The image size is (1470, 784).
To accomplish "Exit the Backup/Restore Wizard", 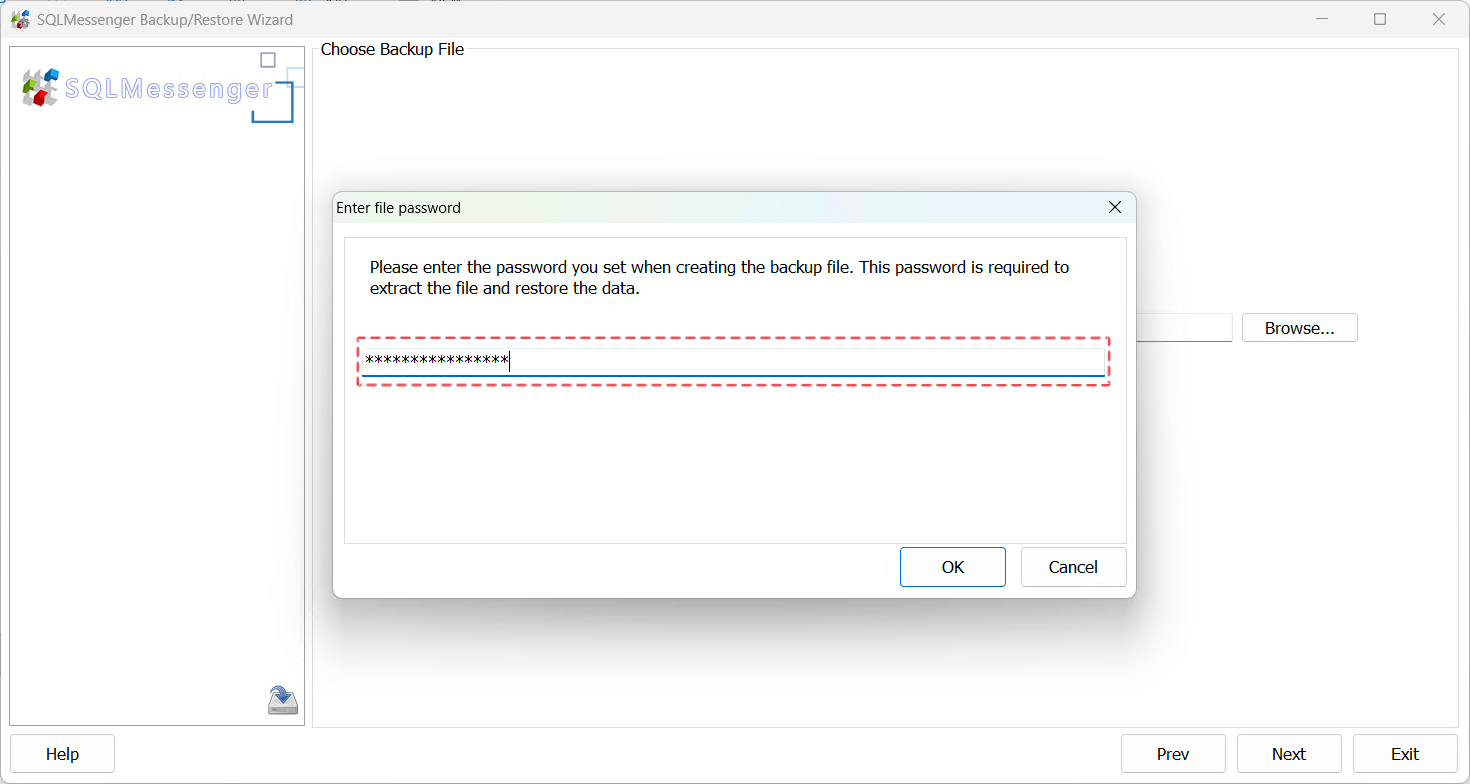I will click(1405, 753).
